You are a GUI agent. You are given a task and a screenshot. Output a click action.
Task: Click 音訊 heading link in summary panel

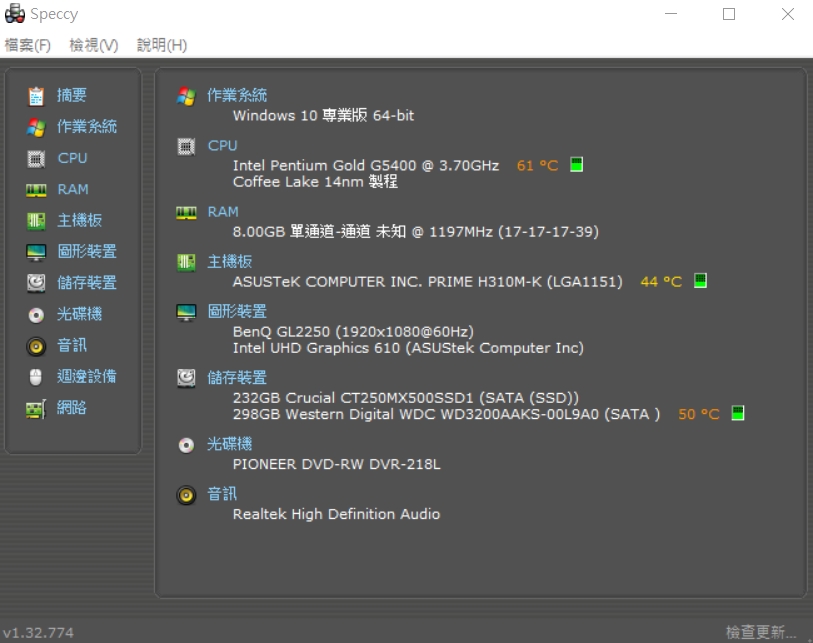[x=222, y=494]
